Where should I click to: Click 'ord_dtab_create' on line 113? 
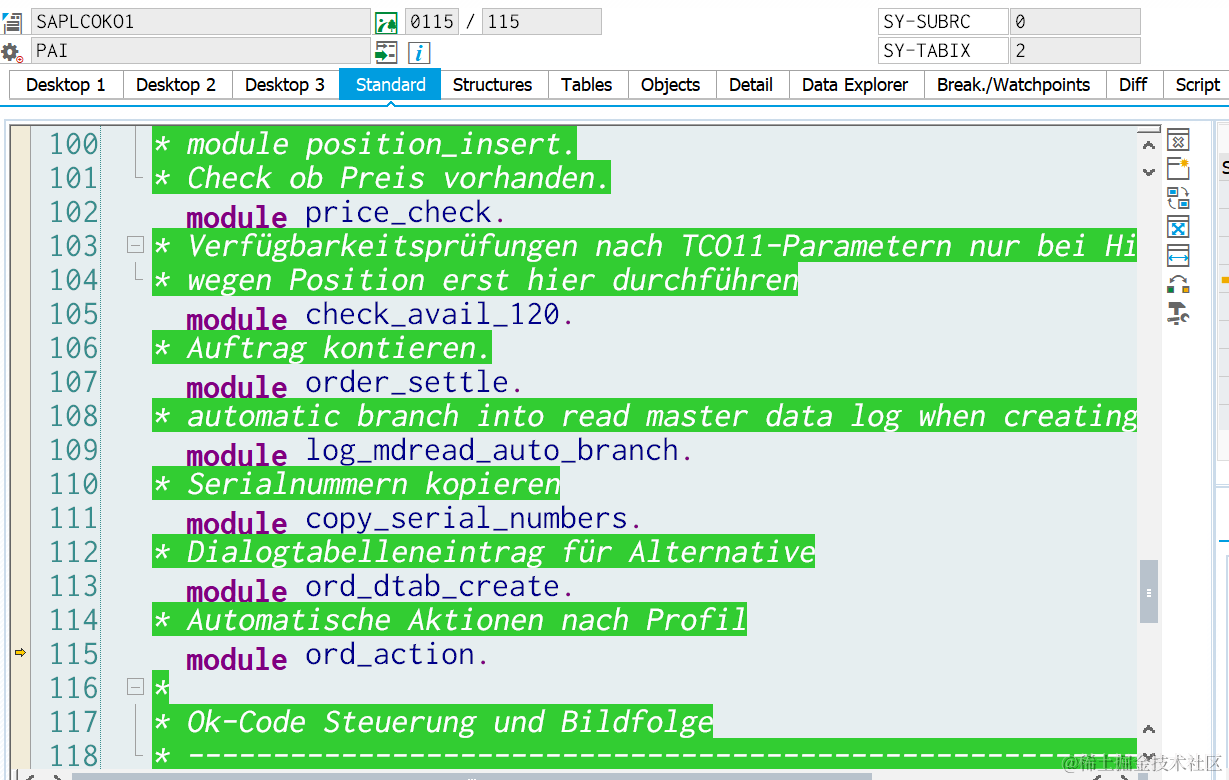click(x=432, y=587)
